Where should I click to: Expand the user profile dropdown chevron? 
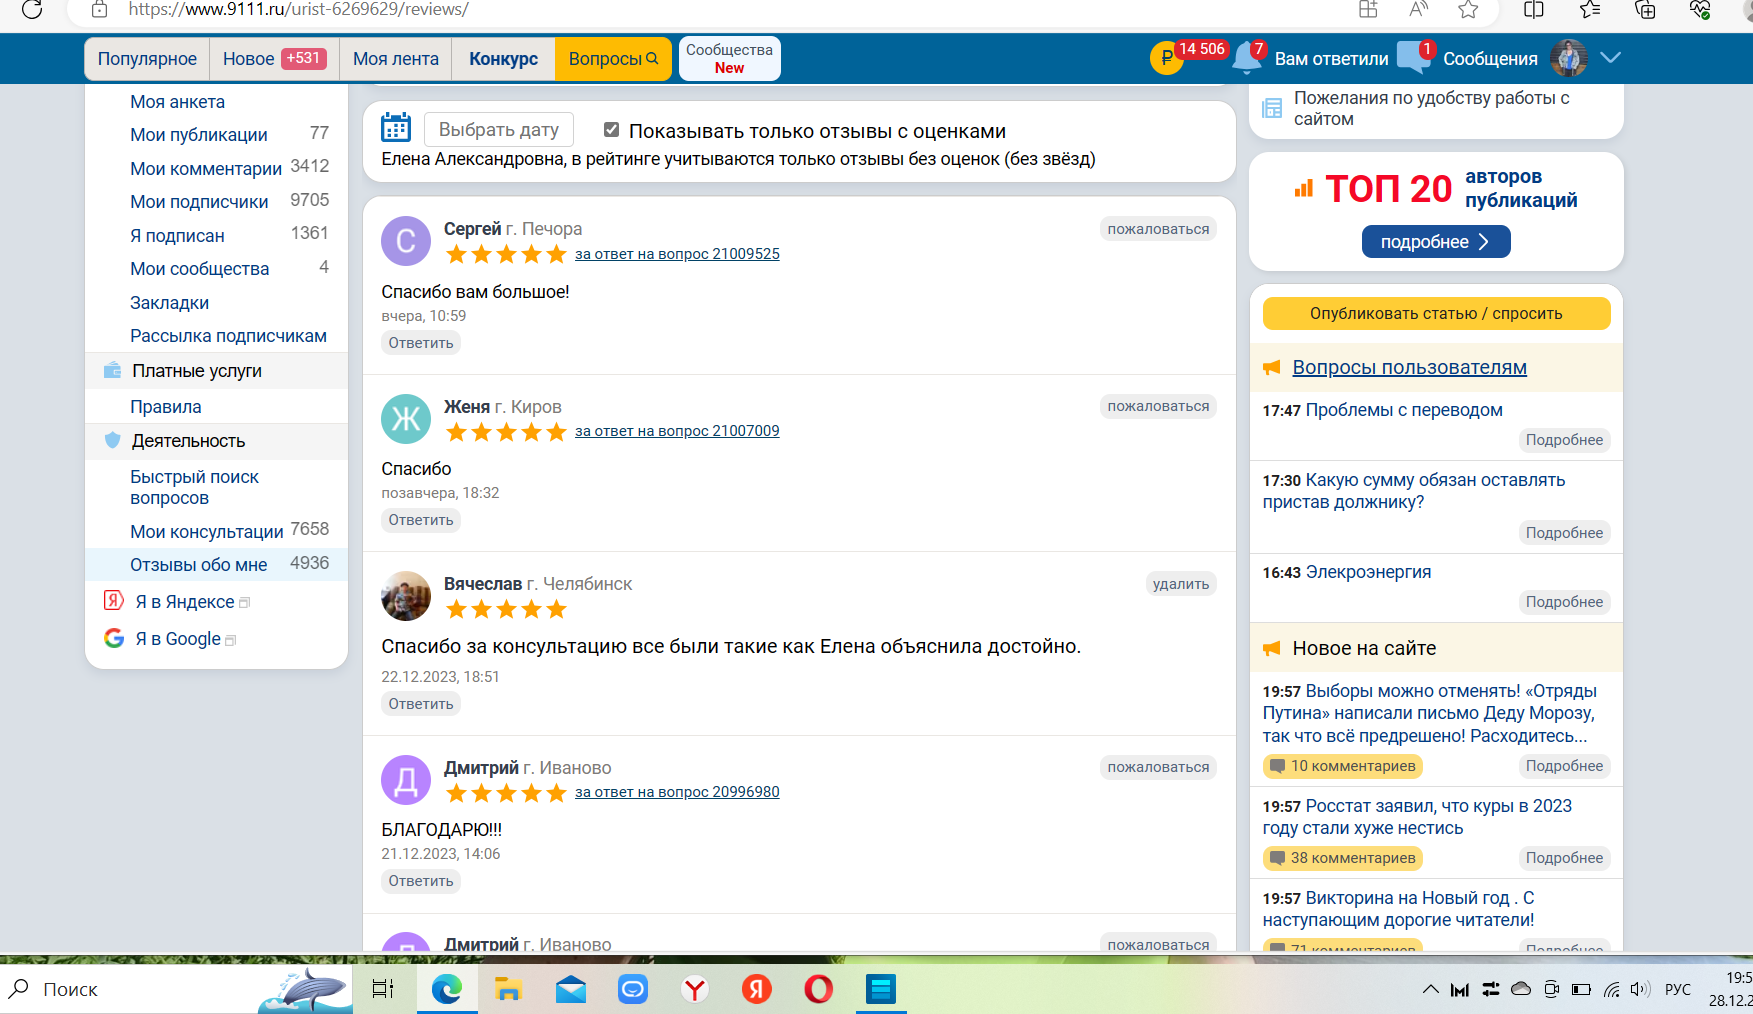[x=1610, y=58]
